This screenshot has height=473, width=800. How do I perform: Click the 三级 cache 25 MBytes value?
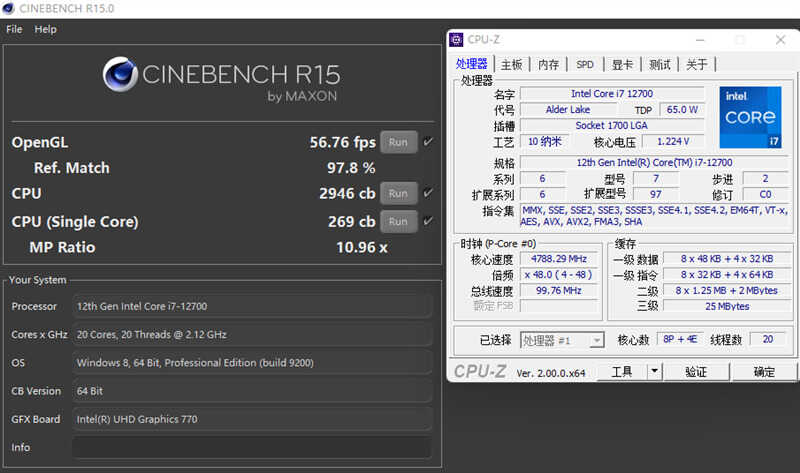click(727, 306)
